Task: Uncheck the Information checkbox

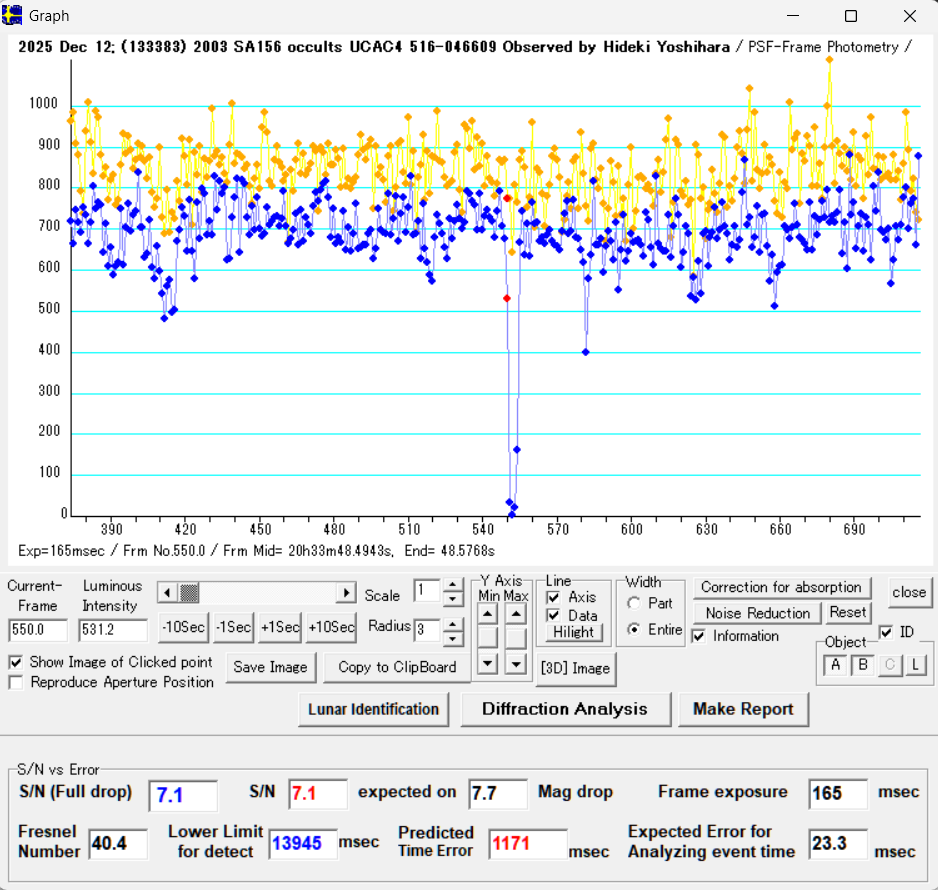Action: (699, 636)
